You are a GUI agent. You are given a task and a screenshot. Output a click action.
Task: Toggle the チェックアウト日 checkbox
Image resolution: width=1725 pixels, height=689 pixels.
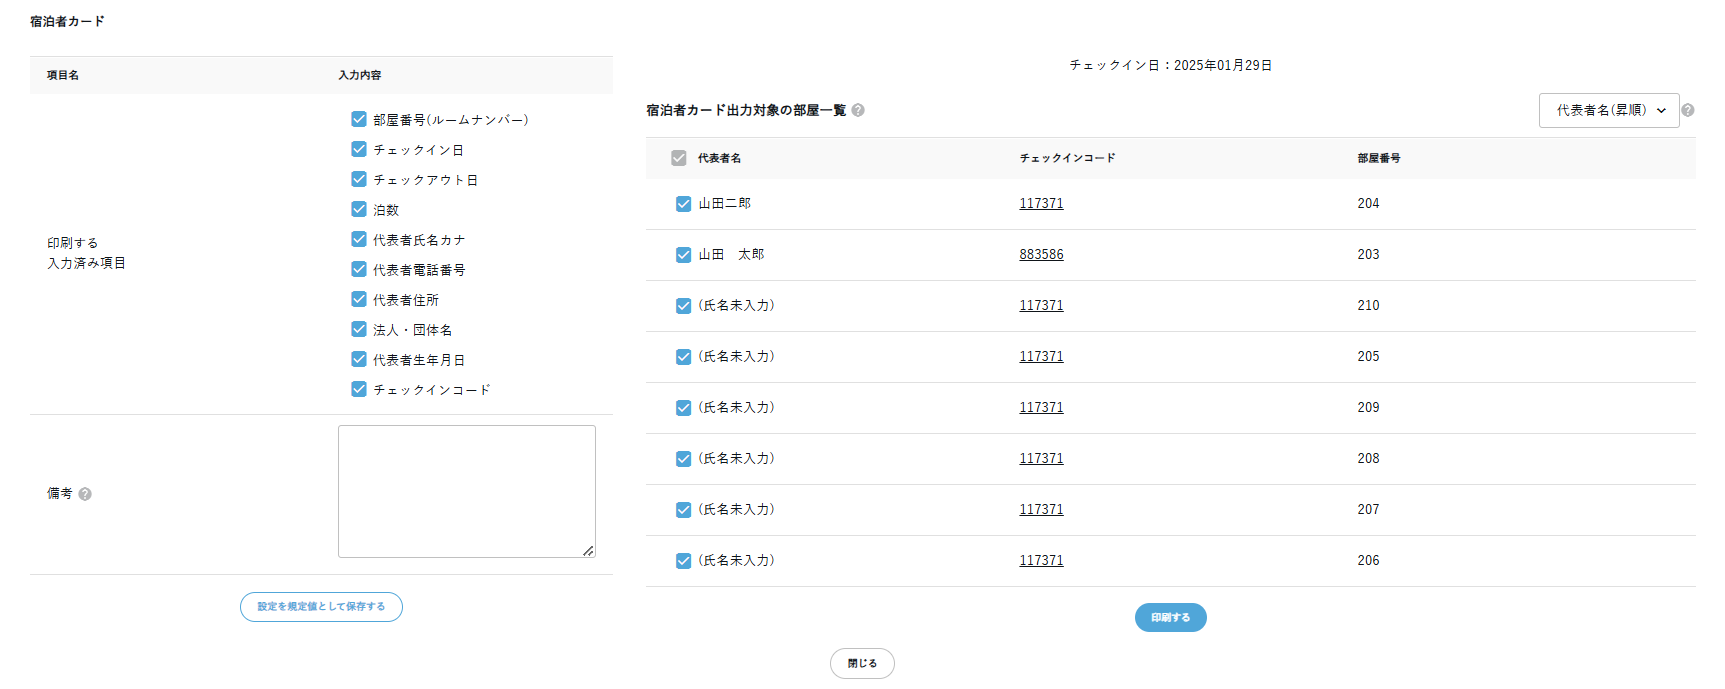pos(359,179)
